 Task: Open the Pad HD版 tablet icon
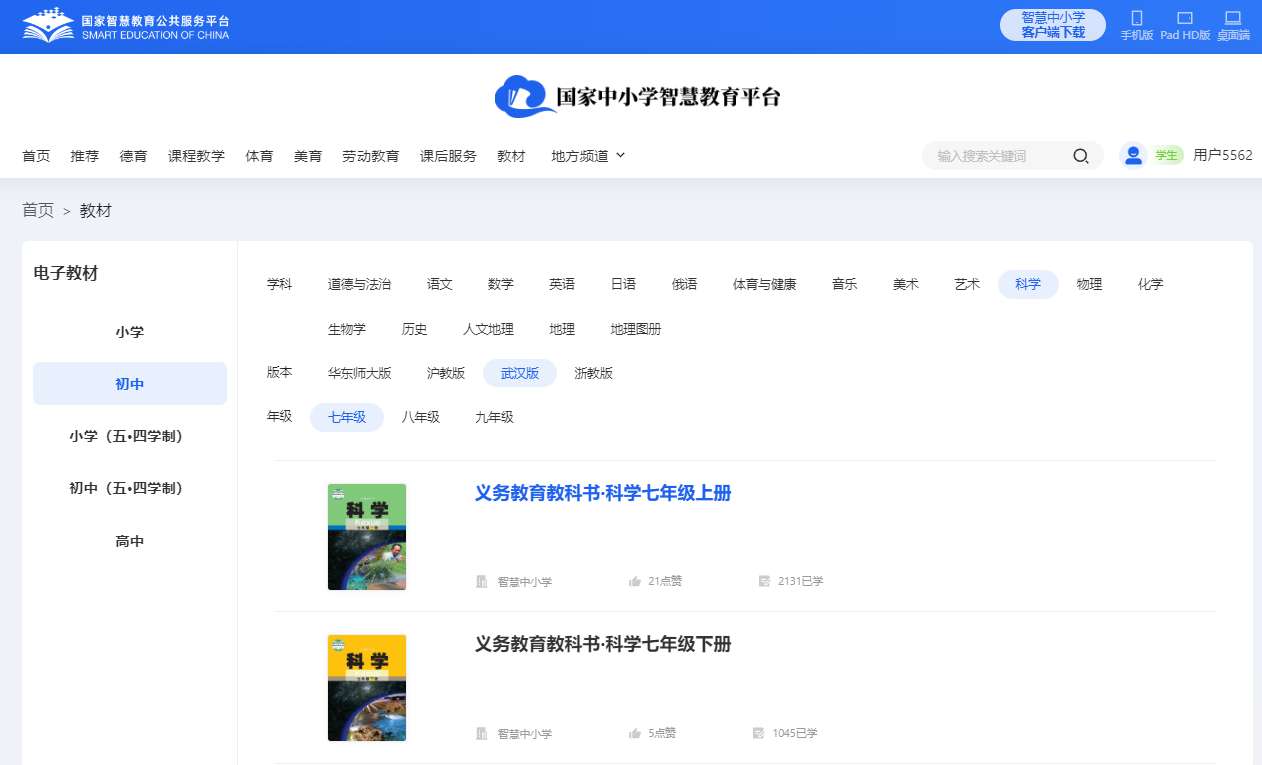coord(1185,18)
